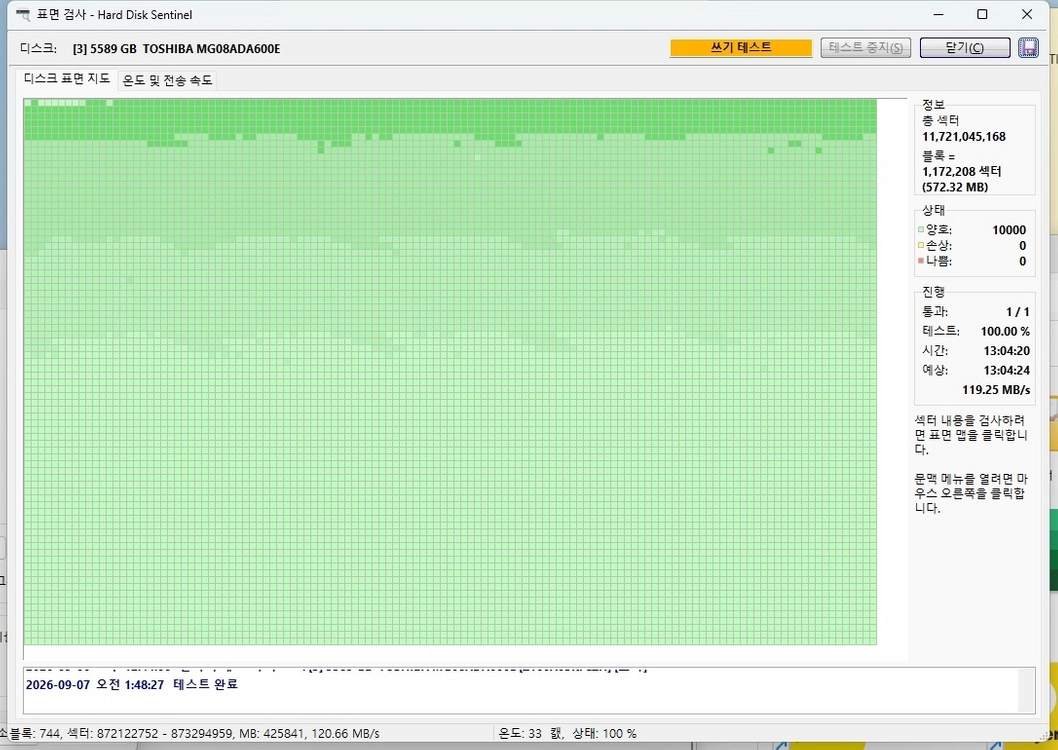Open the 온도 및 전송 속도 tab
1058x750 pixels.
tap(167, 80)
